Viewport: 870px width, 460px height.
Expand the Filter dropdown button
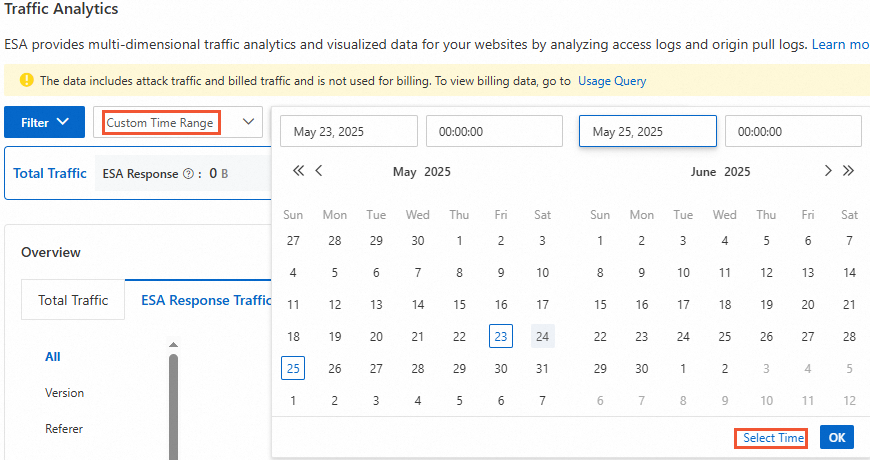(x=44, y=123)
